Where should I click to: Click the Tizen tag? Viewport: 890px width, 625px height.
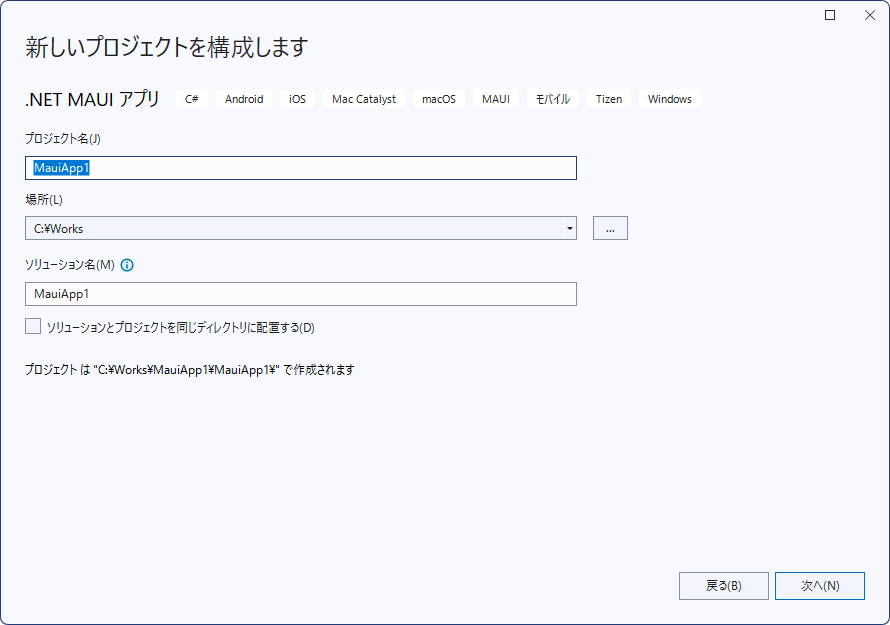(609, 99)
